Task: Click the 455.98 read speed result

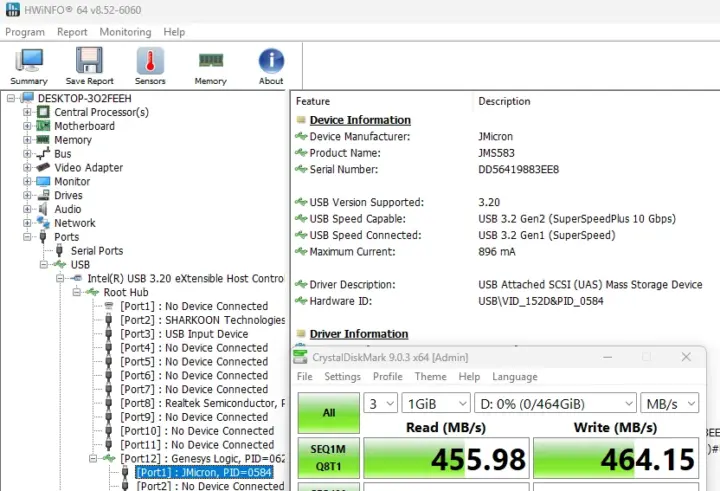Action: 446,458
